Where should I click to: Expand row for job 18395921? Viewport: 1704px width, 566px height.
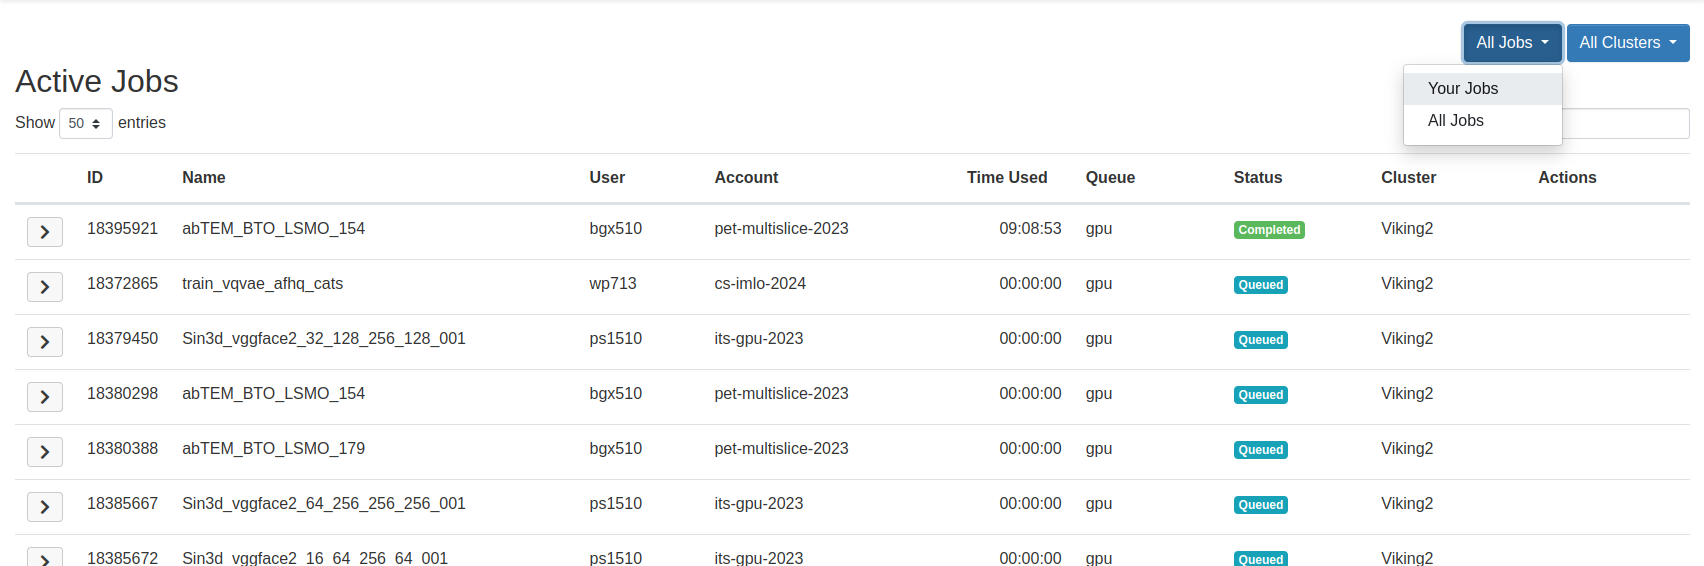45,232
